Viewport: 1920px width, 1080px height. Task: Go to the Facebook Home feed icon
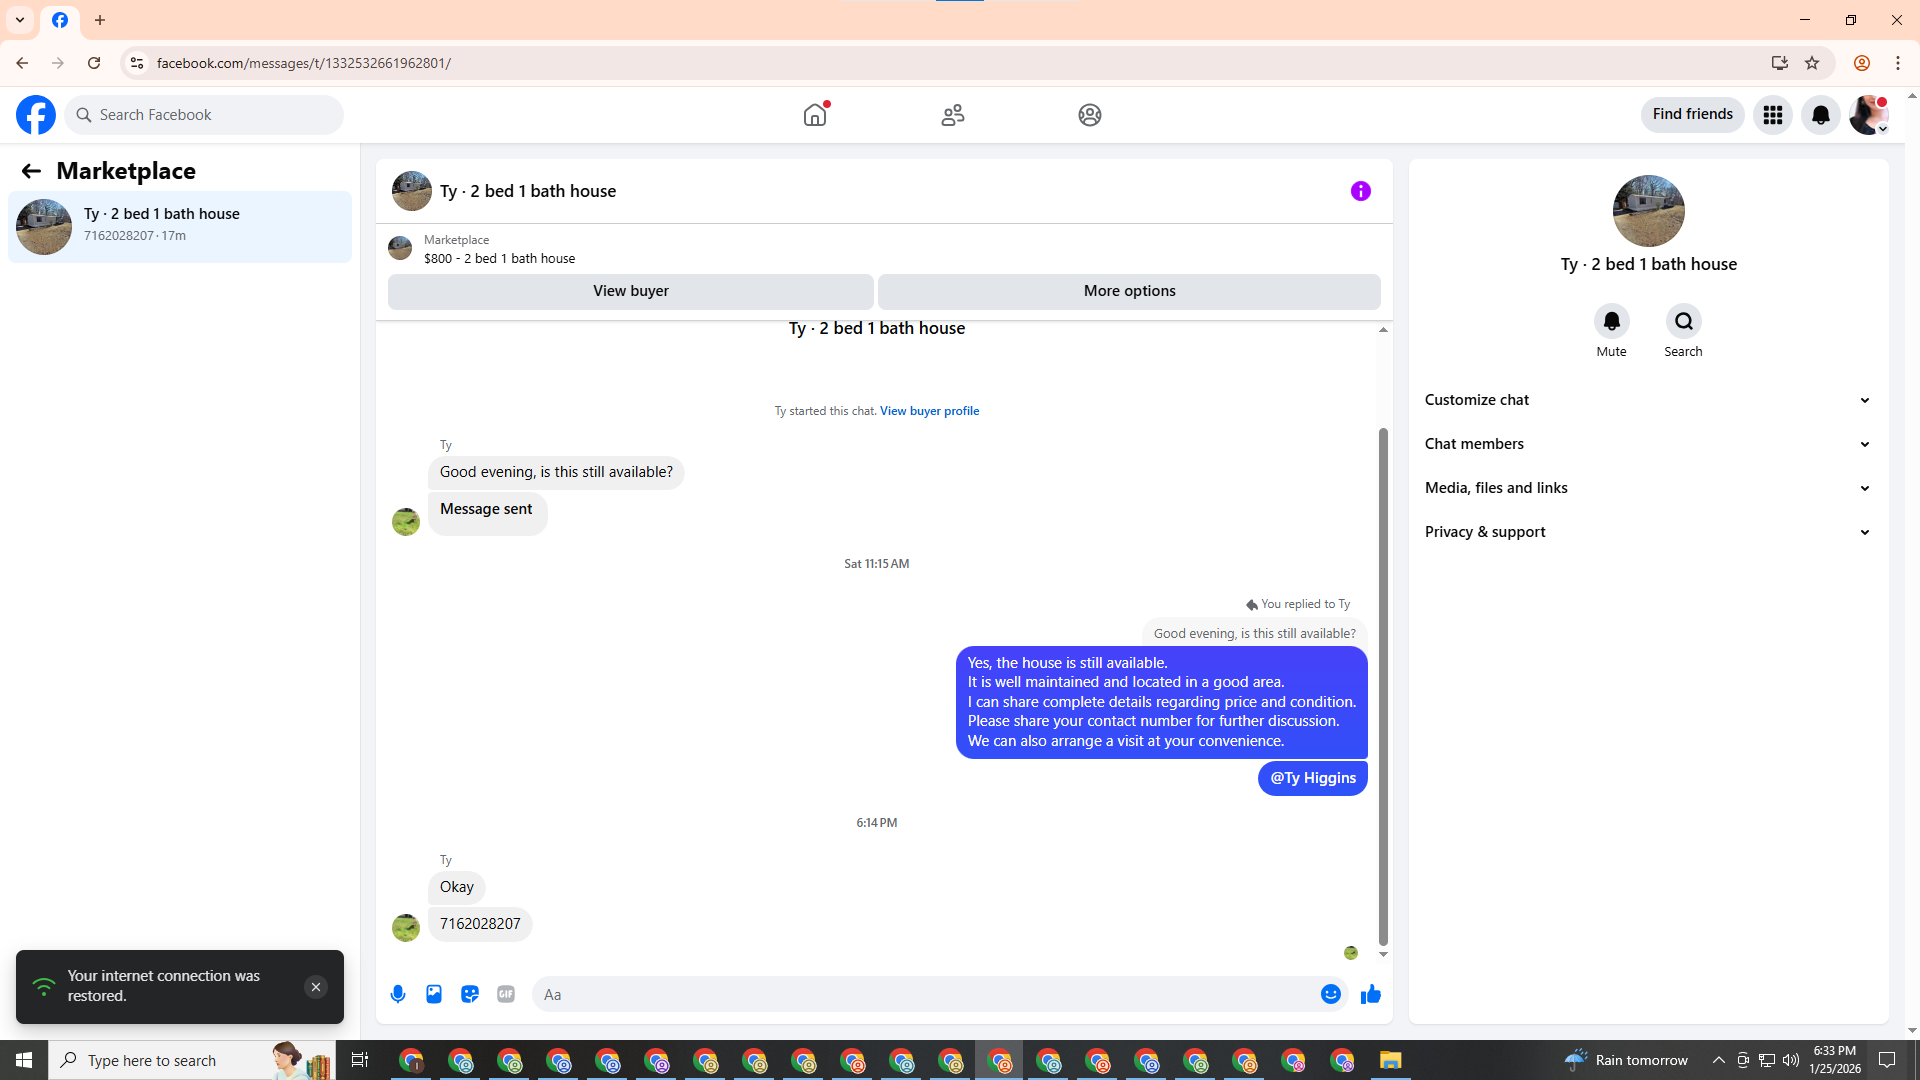815,115
